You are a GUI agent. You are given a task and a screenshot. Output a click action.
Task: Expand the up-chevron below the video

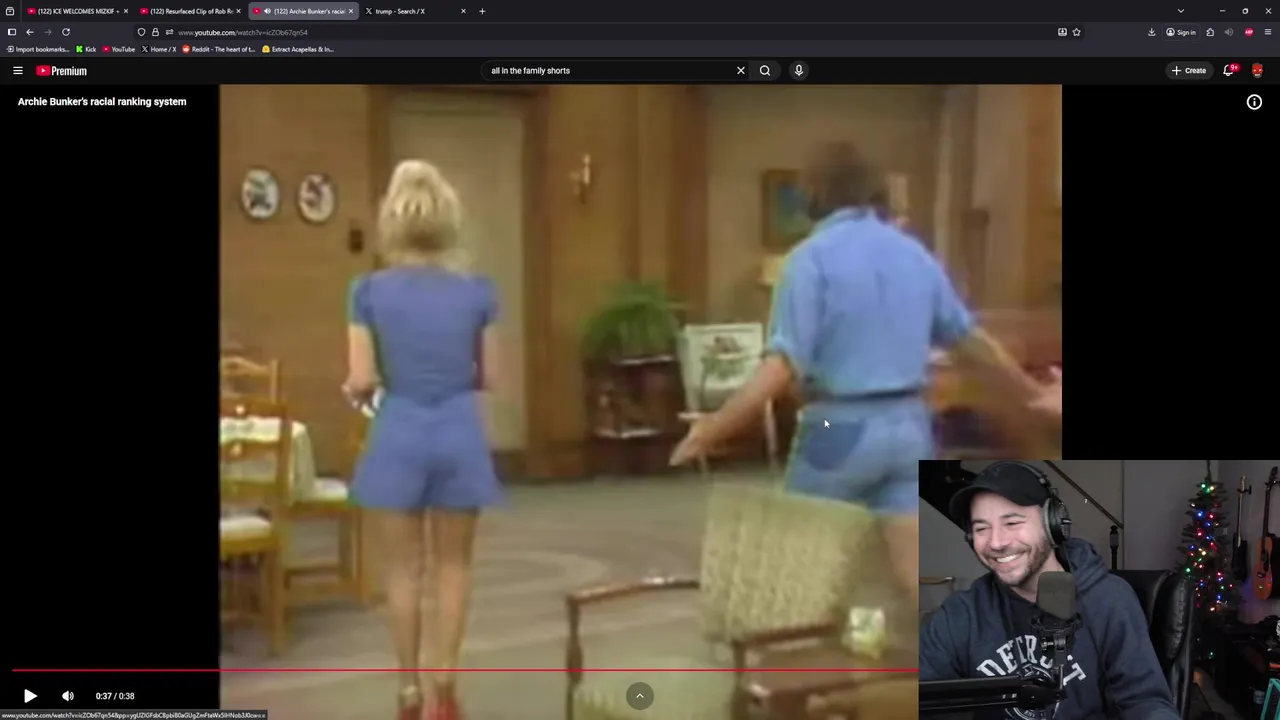pyautogui.click(x=640, y=696)
